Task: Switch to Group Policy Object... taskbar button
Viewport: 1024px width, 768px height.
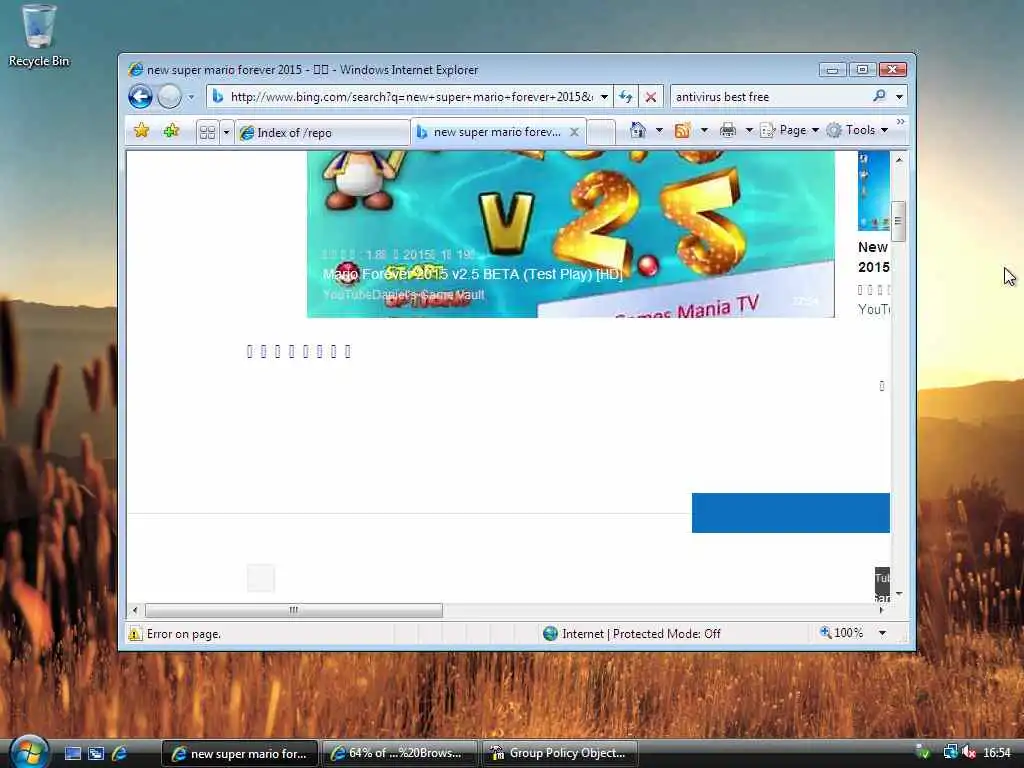Action: (560, 753)
